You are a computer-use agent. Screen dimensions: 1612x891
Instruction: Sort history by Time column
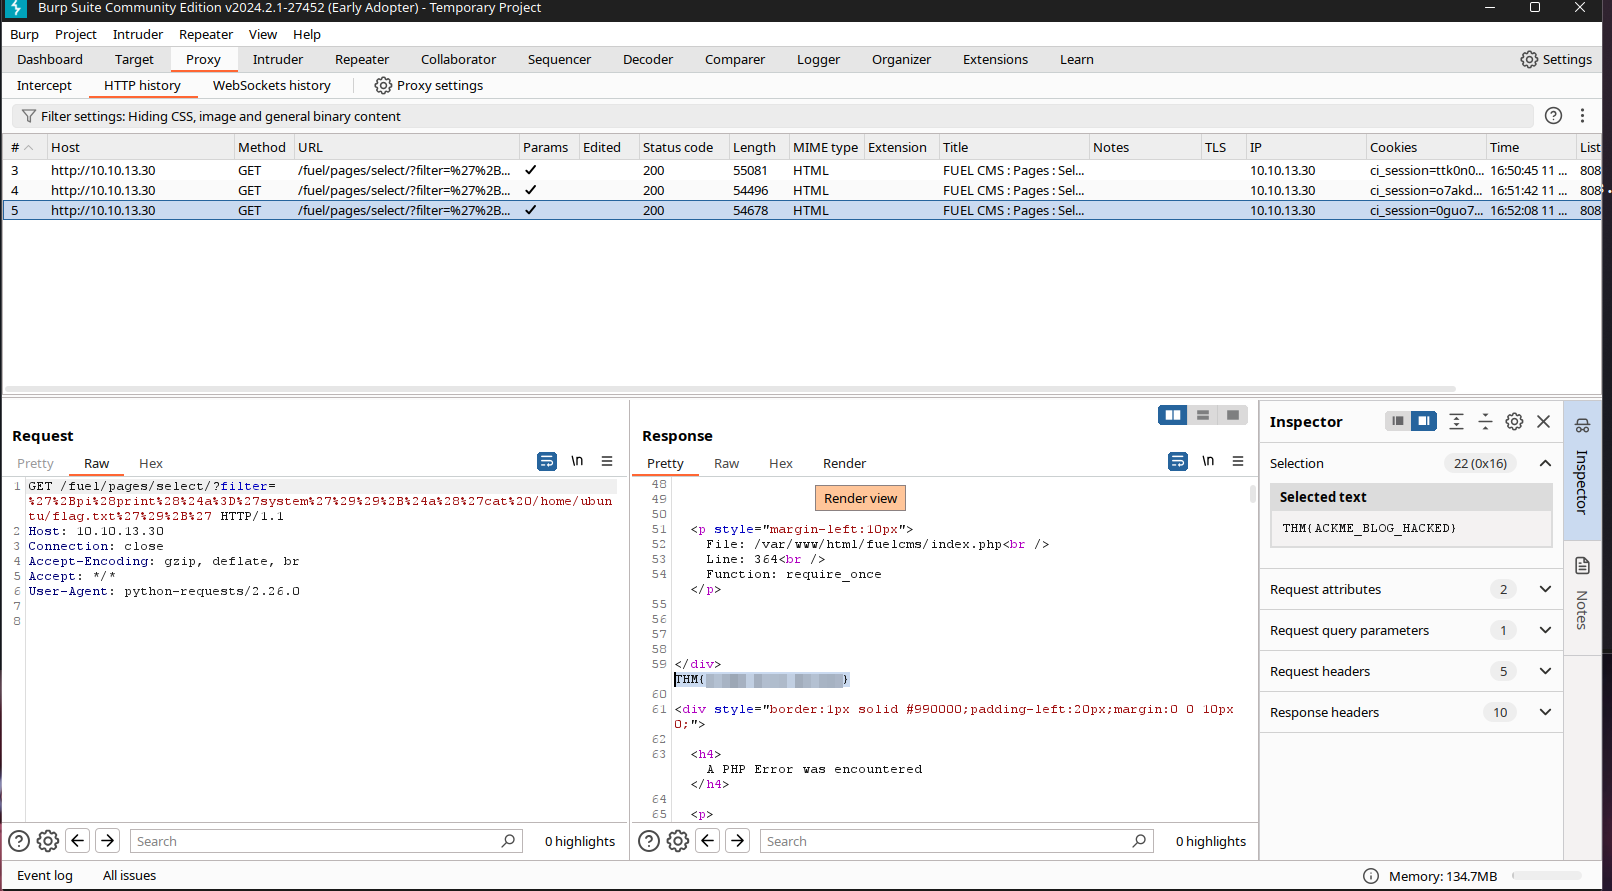(1529, 147)
